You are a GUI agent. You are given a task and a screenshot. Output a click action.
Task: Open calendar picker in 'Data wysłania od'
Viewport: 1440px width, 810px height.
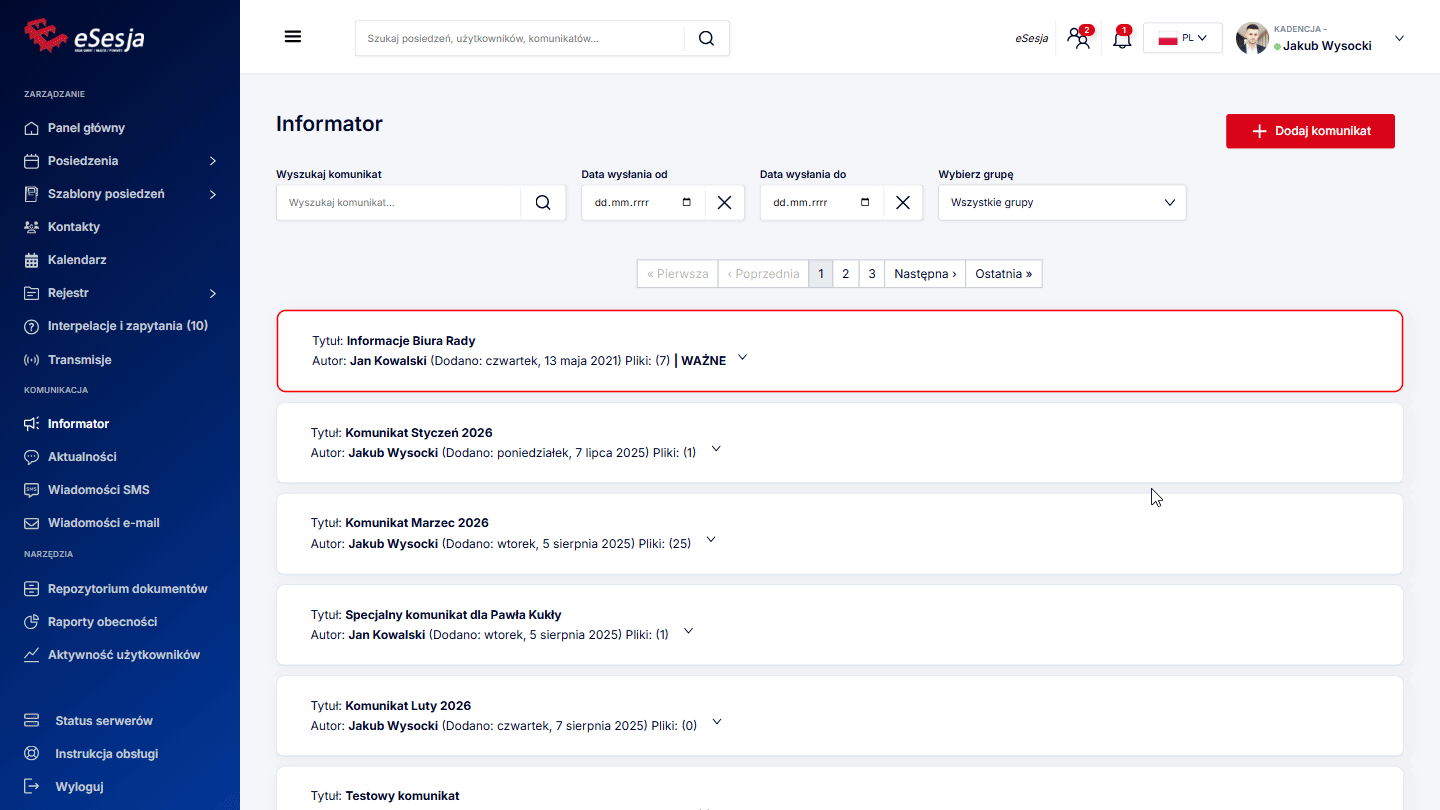click(x=686, y=202)
